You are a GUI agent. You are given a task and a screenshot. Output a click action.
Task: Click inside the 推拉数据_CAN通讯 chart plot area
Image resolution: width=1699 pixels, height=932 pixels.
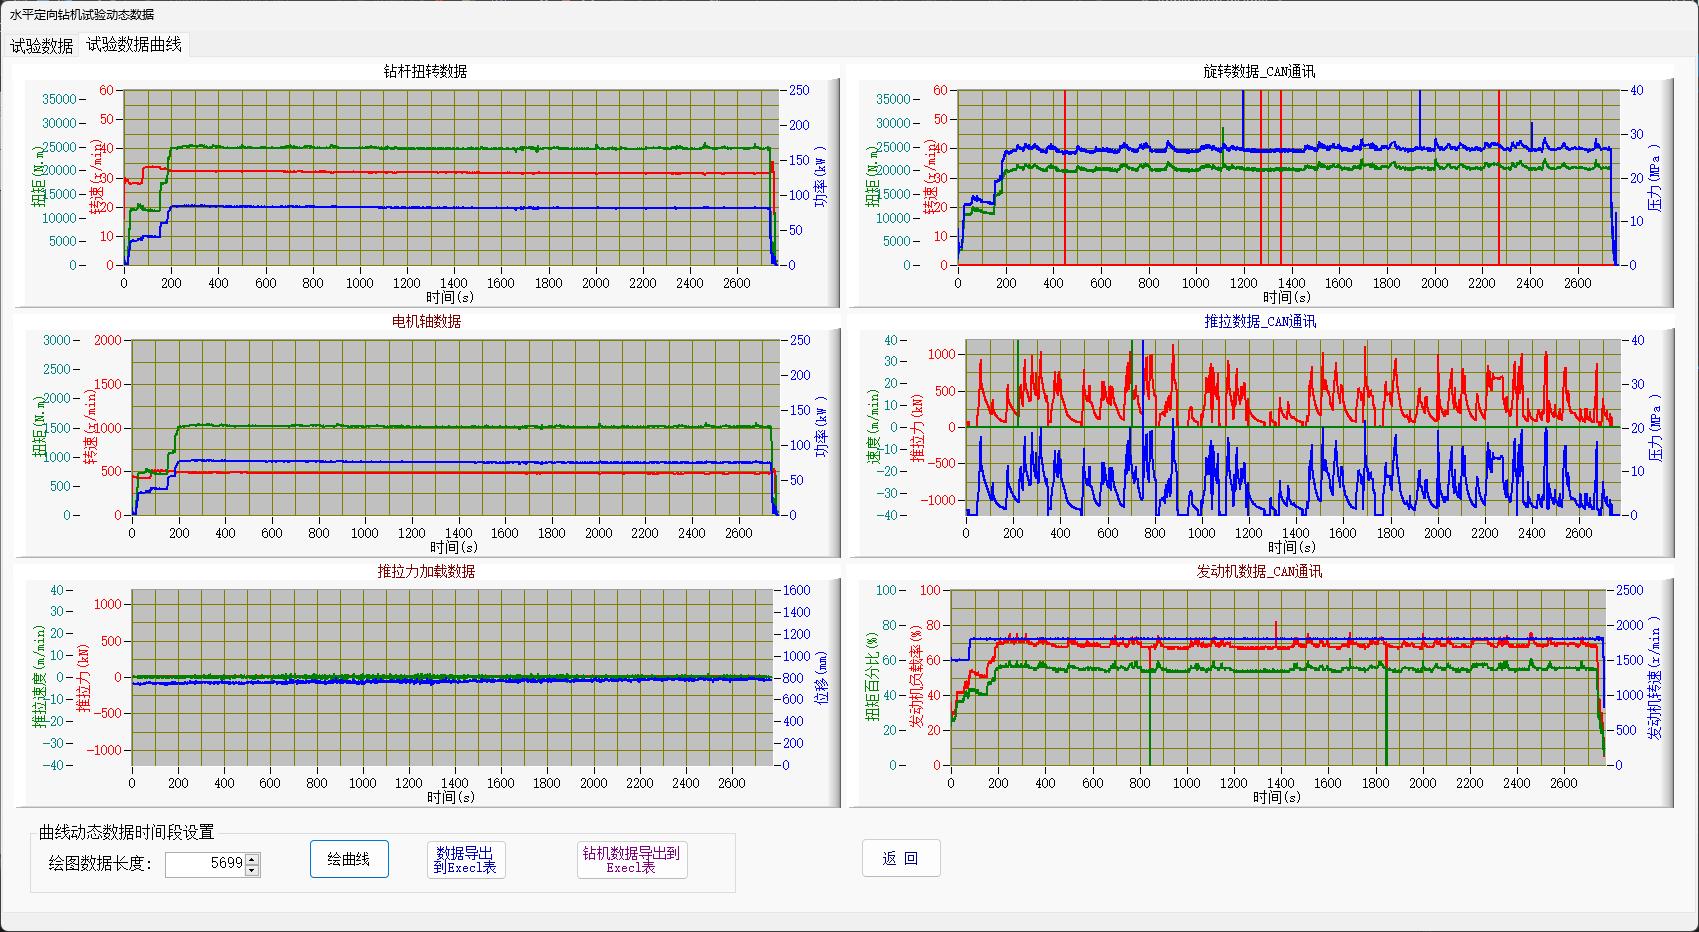coord(1292,427)
